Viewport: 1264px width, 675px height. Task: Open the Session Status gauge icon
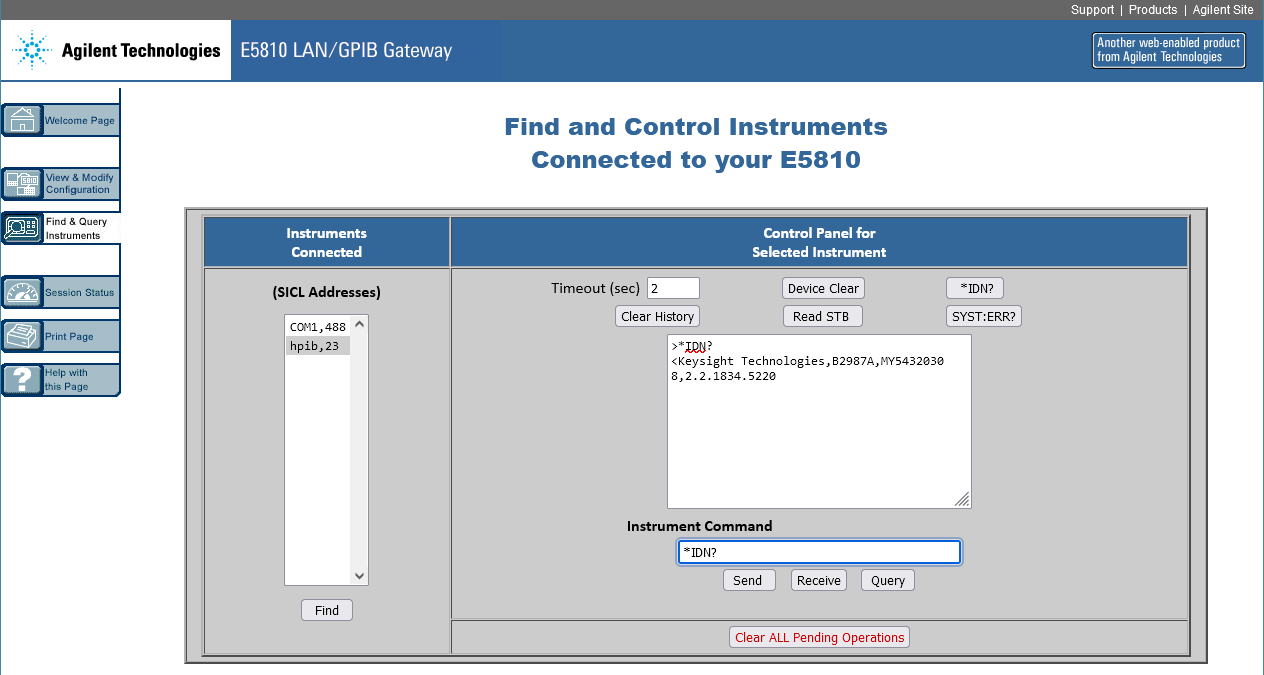(21, 292)
